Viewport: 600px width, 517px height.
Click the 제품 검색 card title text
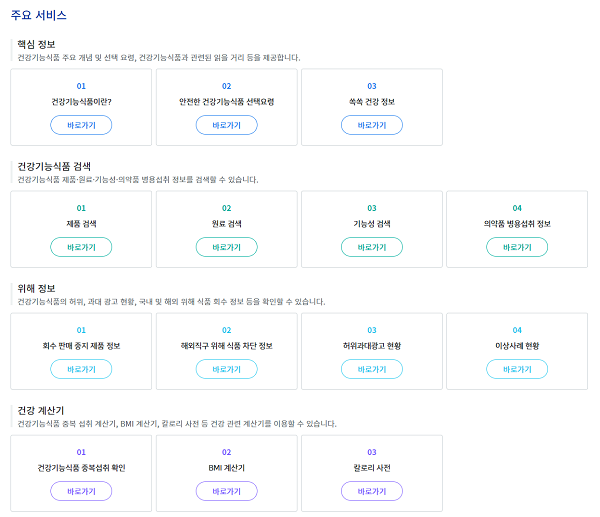point(81,224)
